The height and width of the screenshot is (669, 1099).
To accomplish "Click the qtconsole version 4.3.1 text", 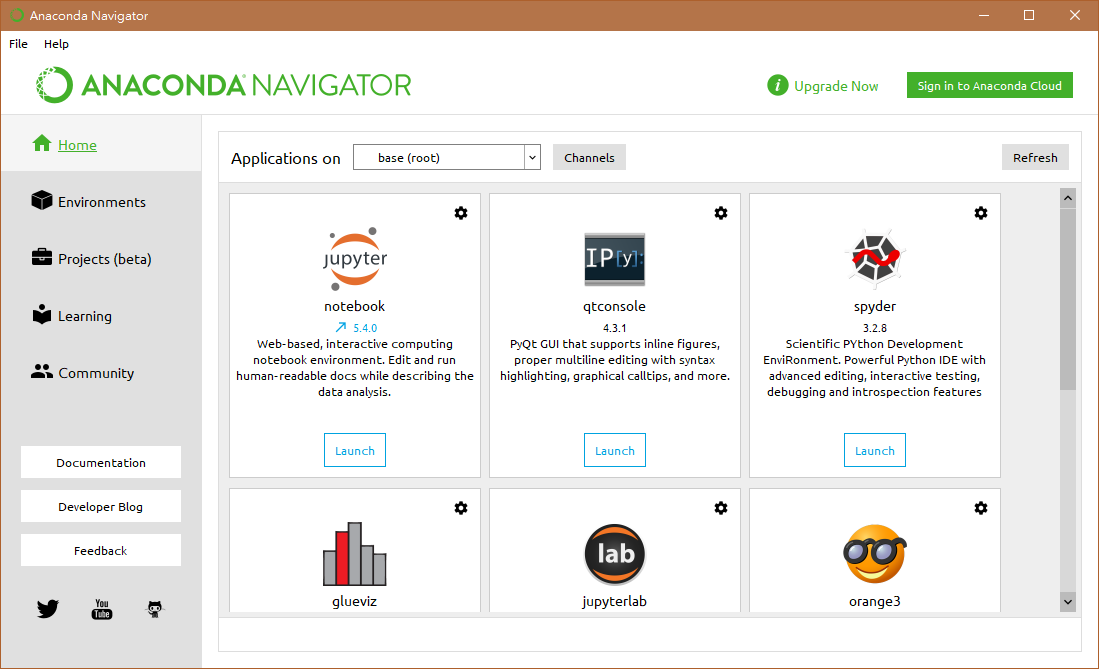I will tap(615, 328).
